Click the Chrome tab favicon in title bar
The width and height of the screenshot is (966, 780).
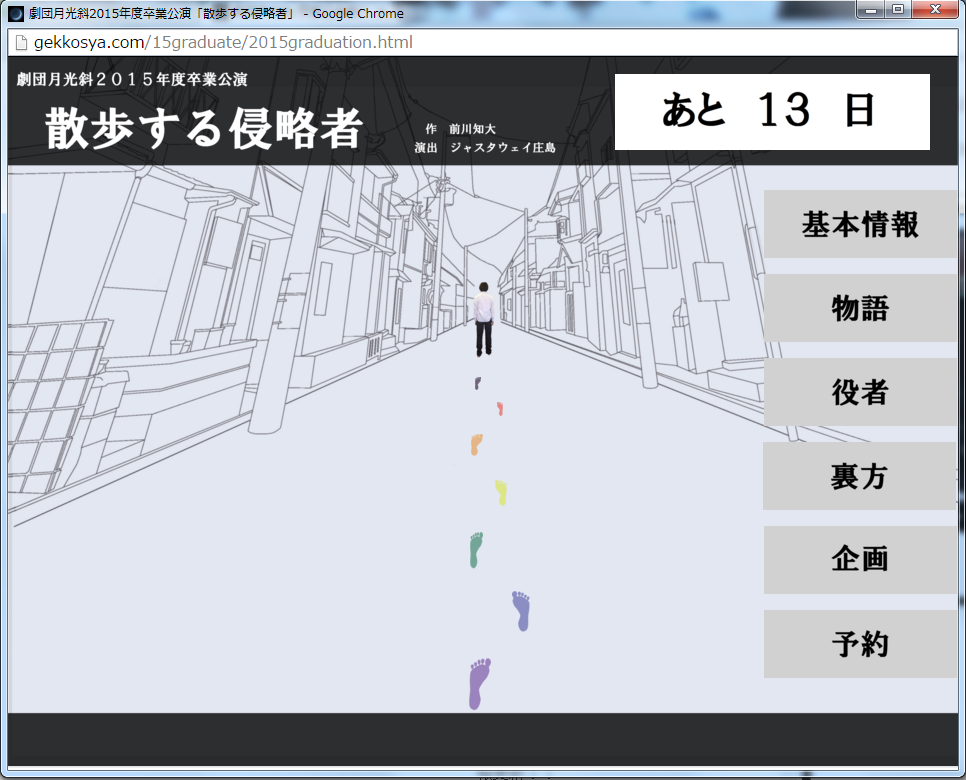16,13
